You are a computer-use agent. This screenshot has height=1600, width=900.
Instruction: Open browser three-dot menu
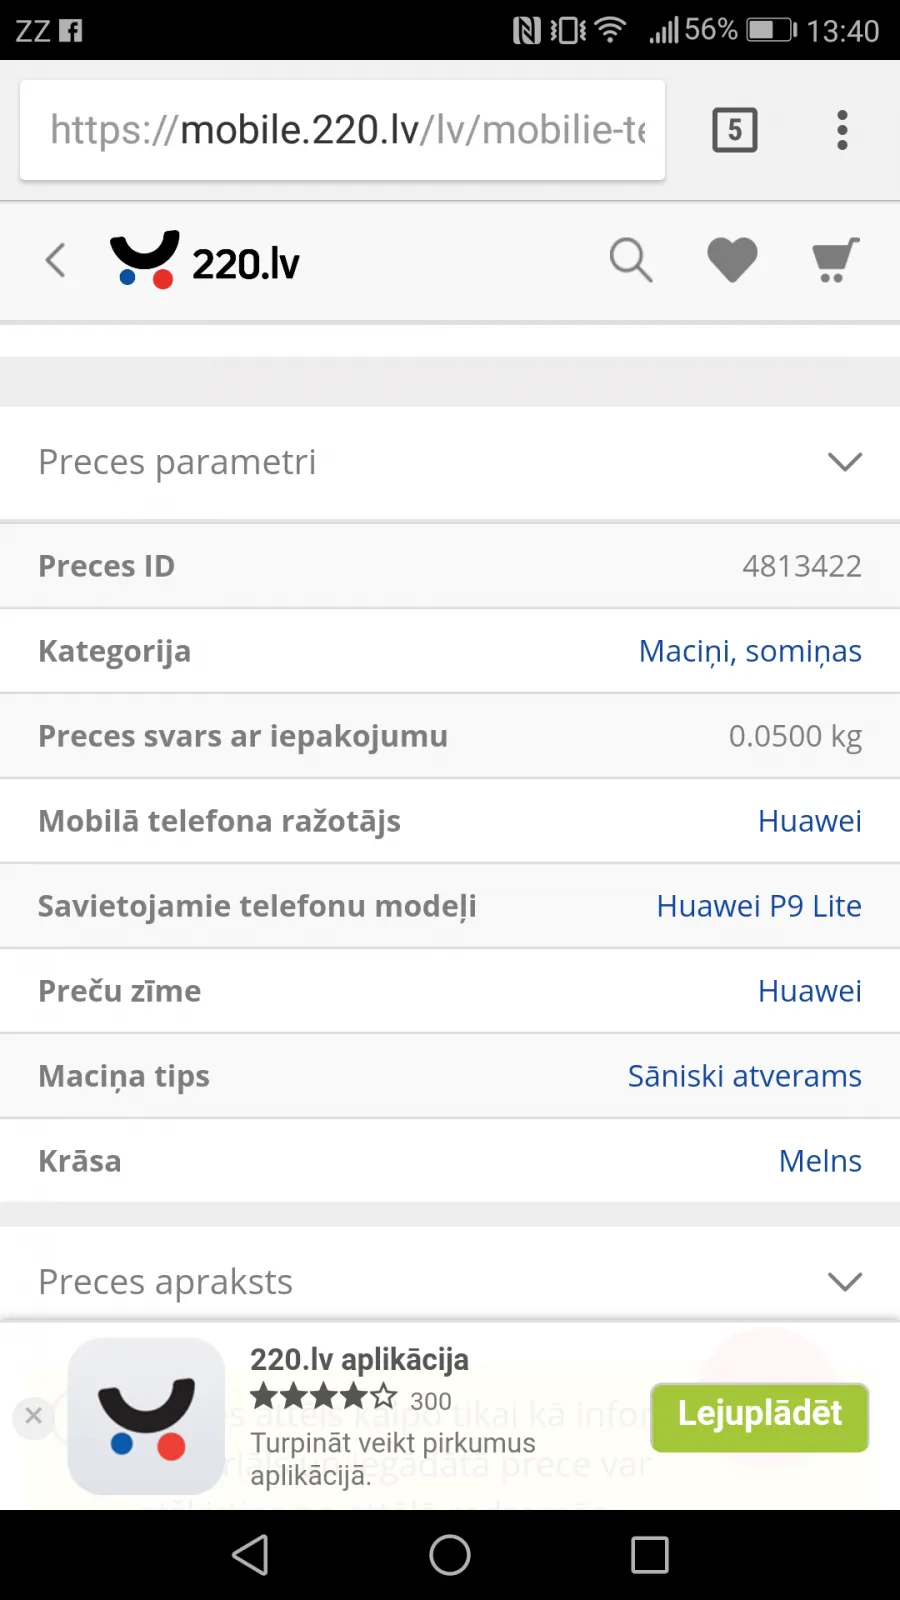[x=842, y=130]
